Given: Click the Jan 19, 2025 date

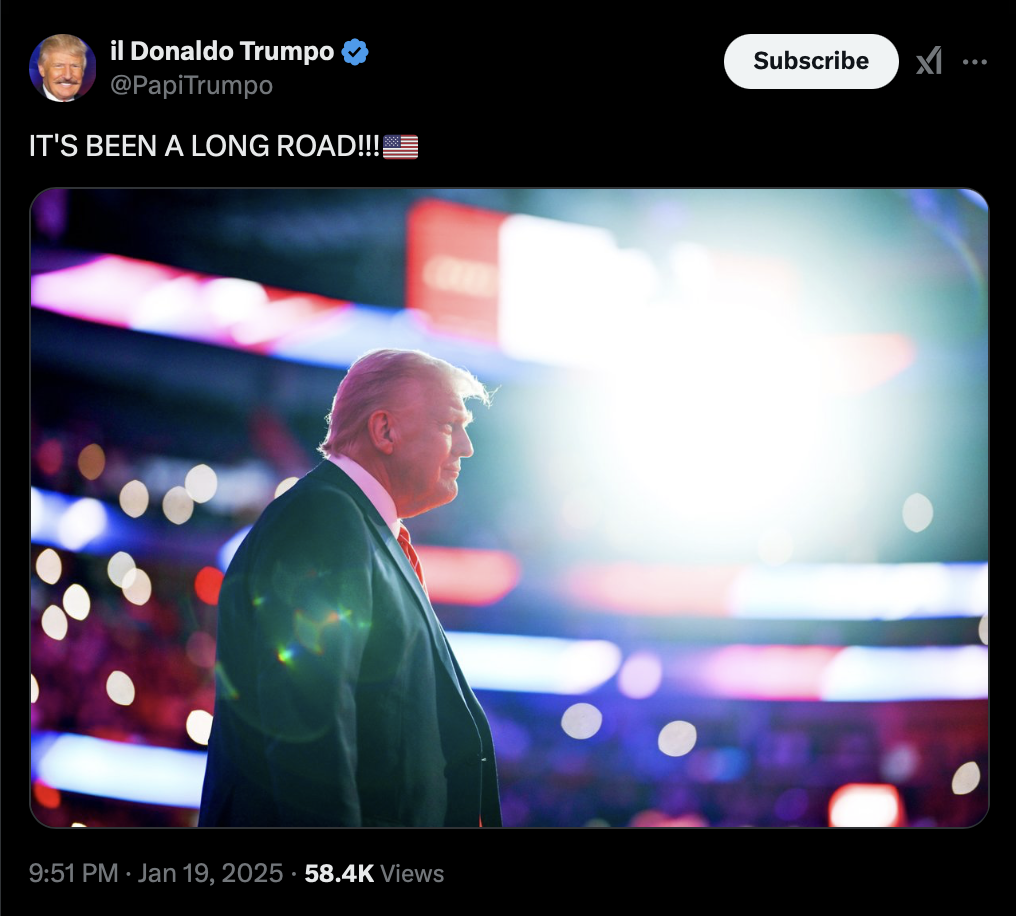Looking at the screenshot, I should (210, 873).
